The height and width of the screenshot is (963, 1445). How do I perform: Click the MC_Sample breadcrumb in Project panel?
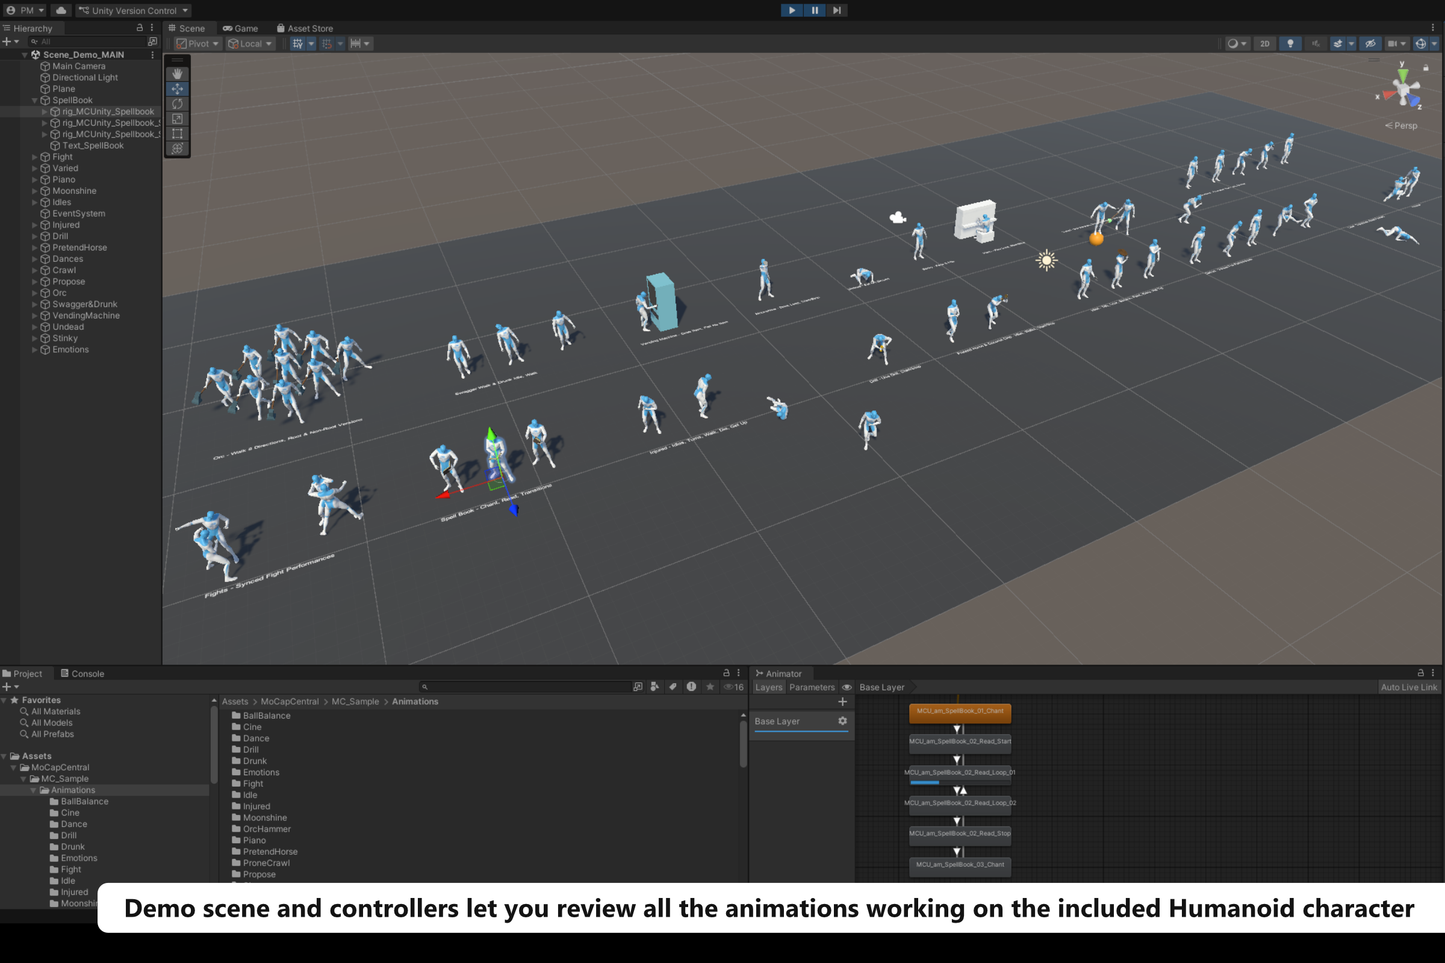(356, 701)
